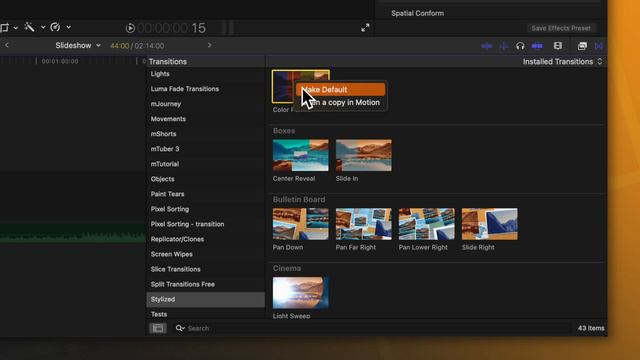Select the Slide In transition thumbnail
Screen dimensions: 640x360
[x=363, y=156]
